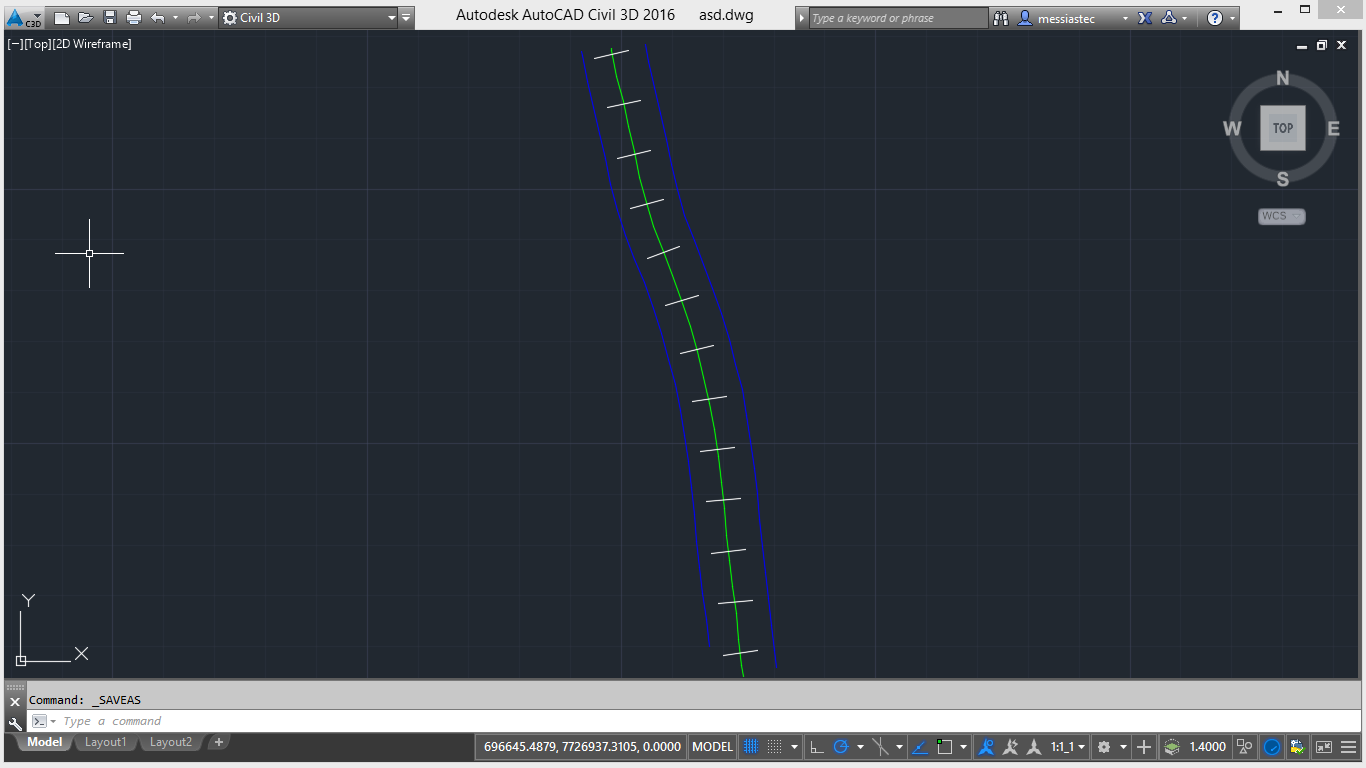Open the WCS dropdown below the ViewCube
This screenshot has width=1366, height=768.
point(1282,216)
